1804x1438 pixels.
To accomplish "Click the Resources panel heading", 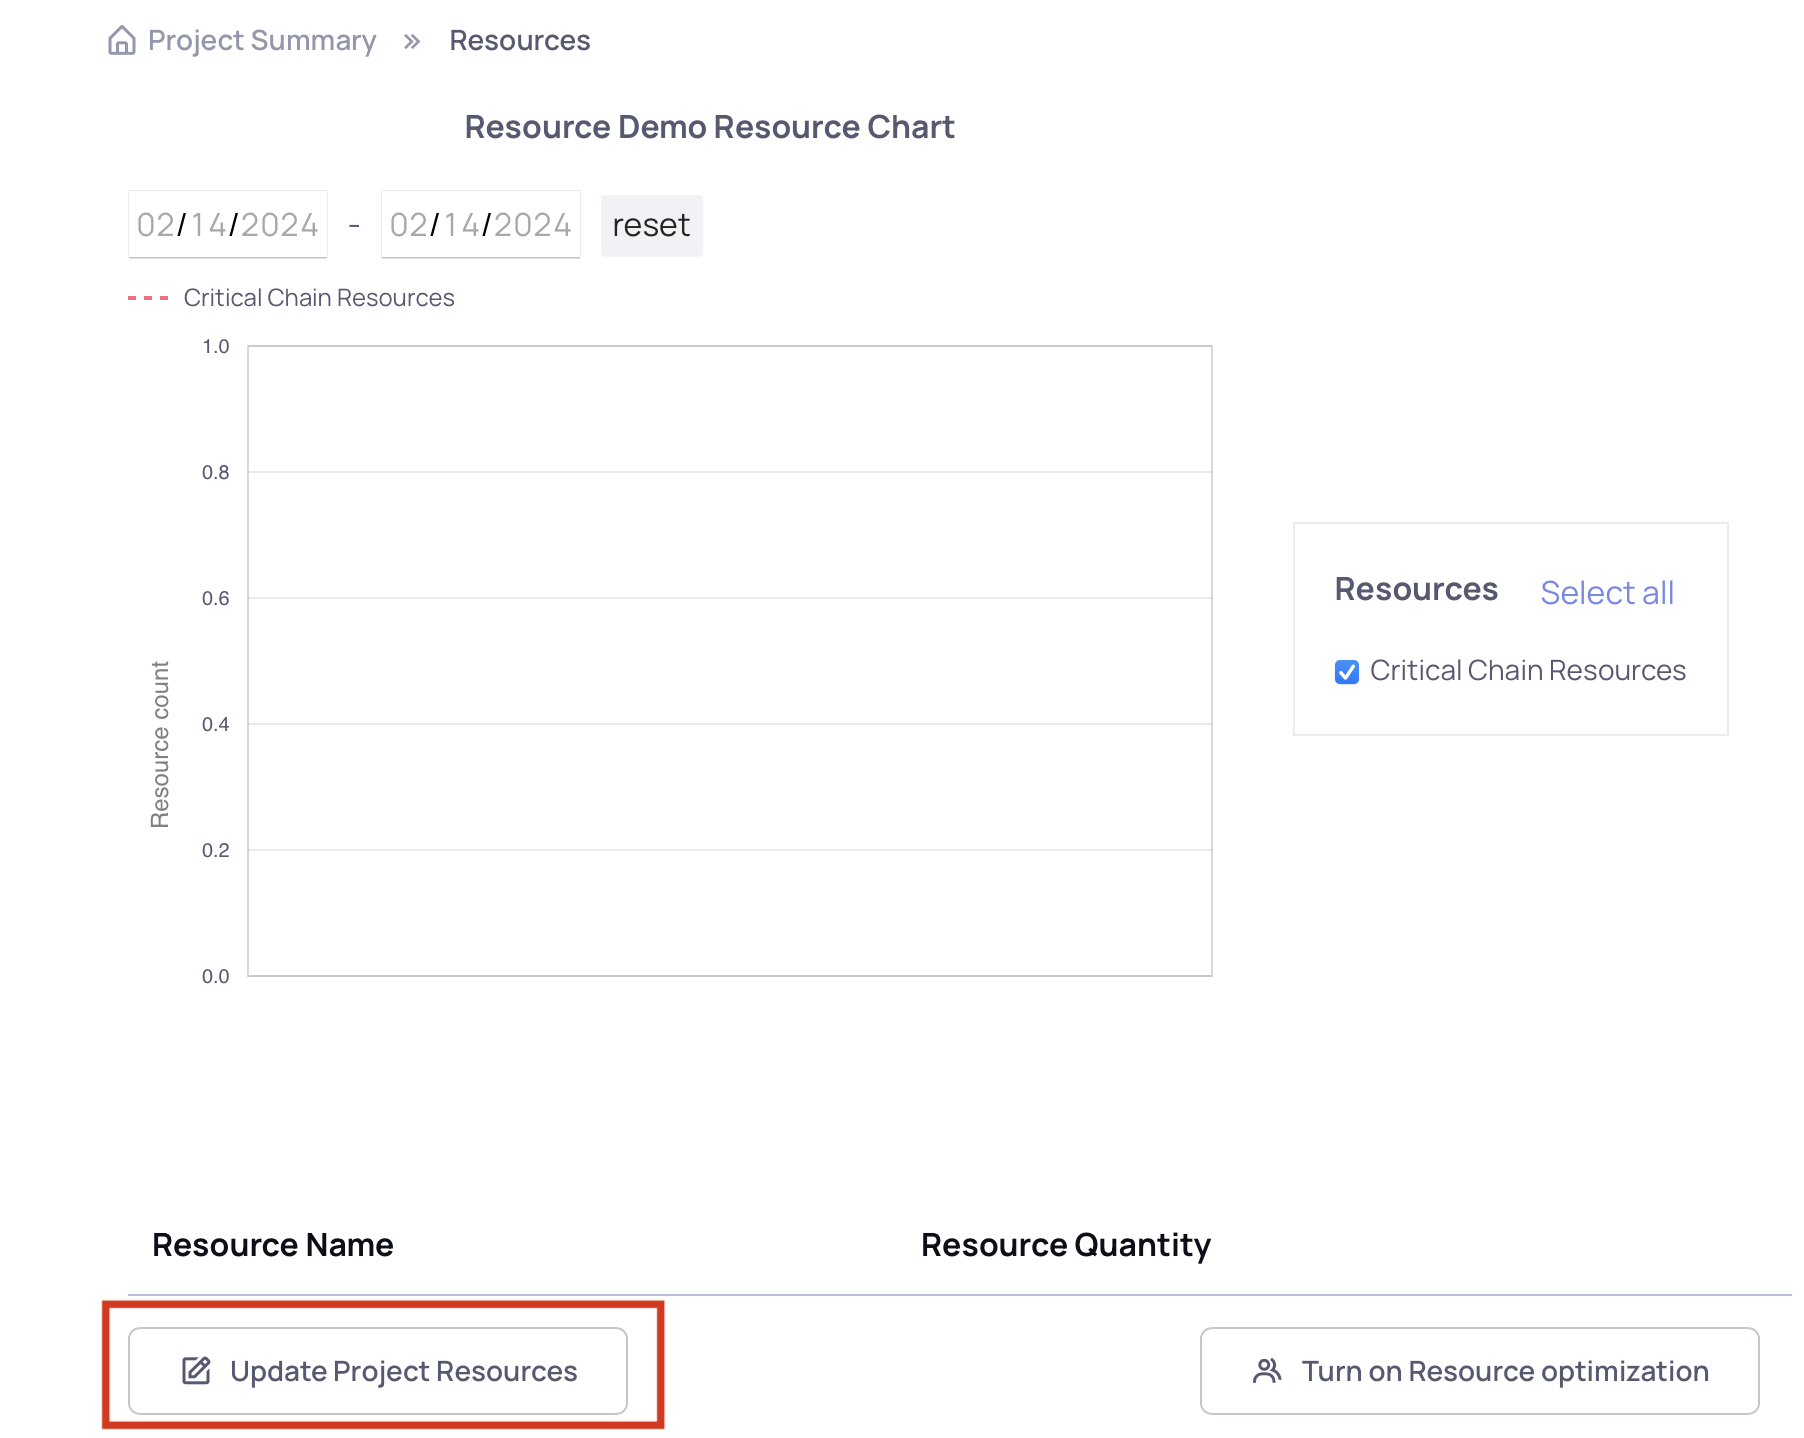I will pyautogui.click(x=1416, y=589).
